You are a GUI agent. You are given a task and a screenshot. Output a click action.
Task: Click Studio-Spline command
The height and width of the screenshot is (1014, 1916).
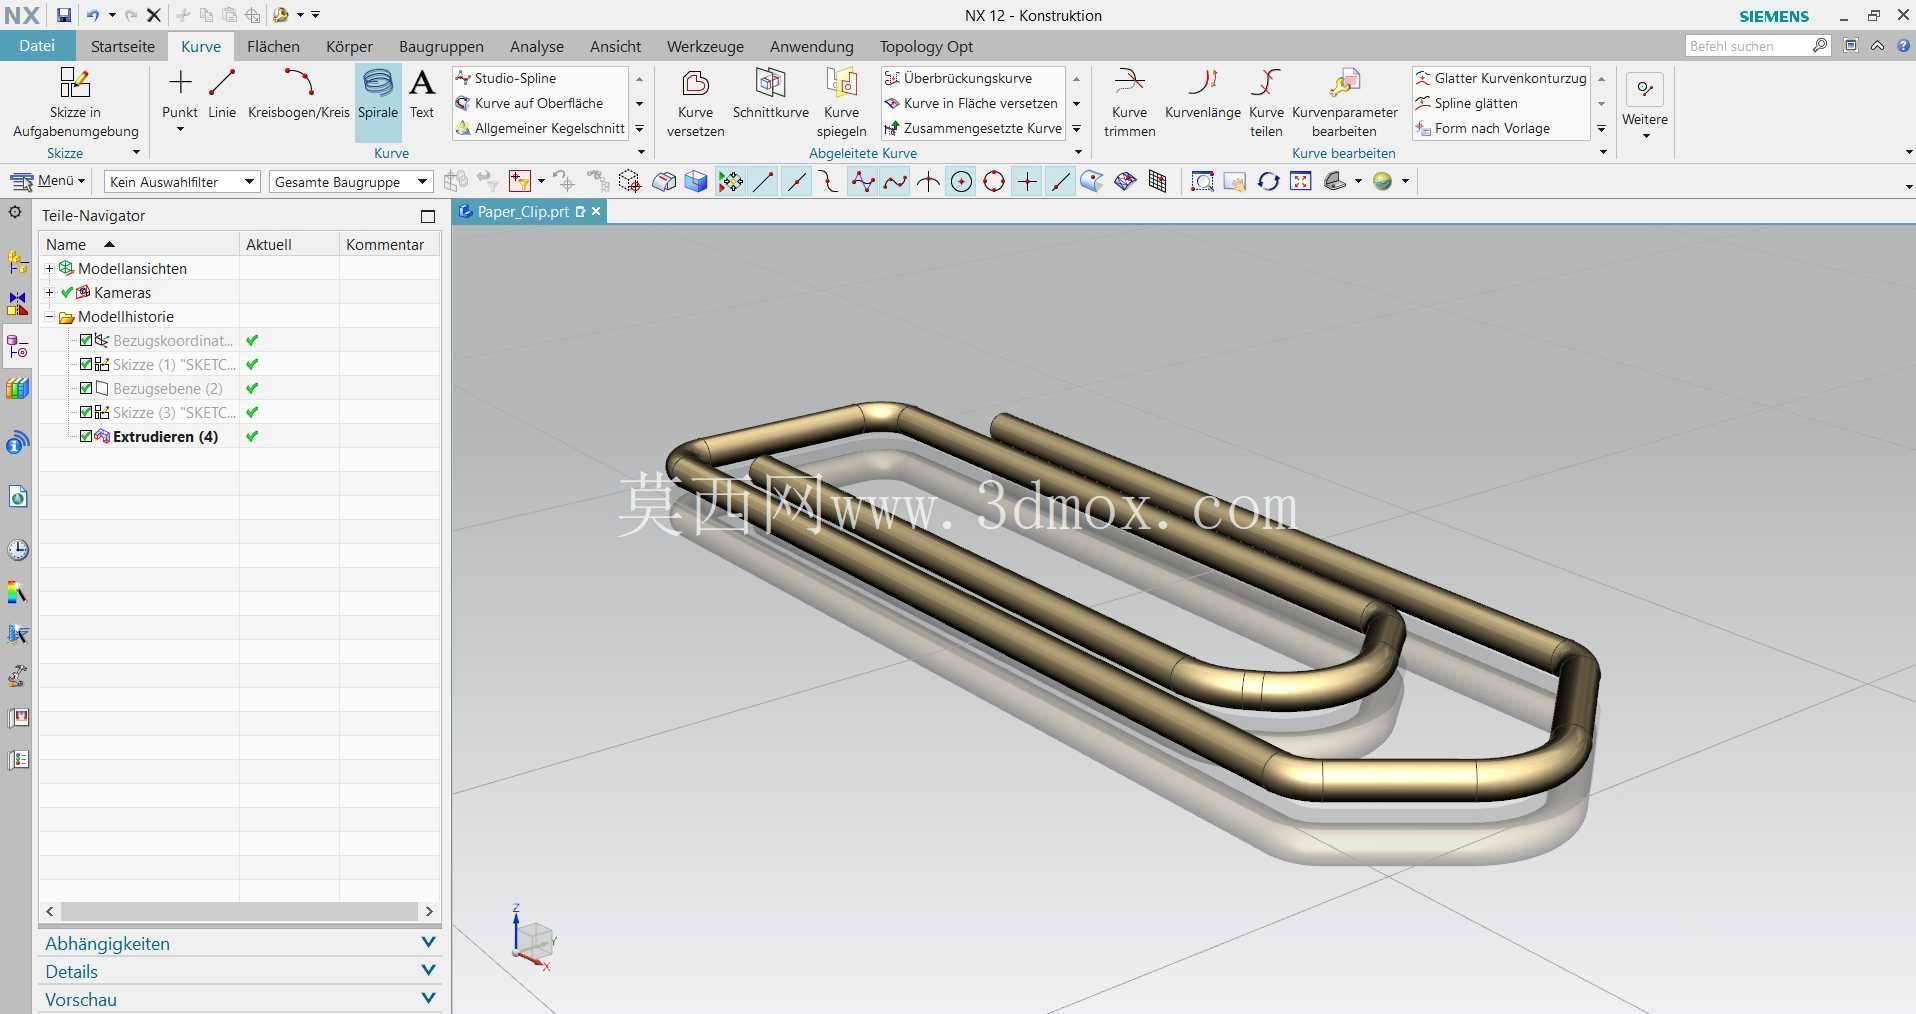515,78
